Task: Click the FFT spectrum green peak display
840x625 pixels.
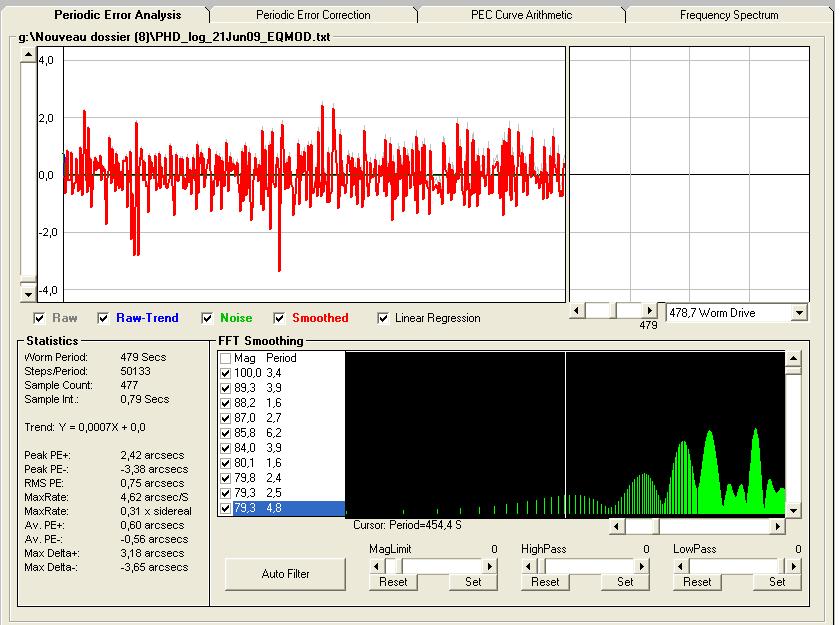Action: 565,434
